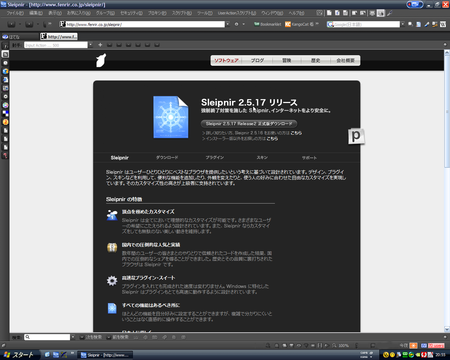450x360 pixels.
Task: Open the お気に入り menu
Action: pos(79,13)
